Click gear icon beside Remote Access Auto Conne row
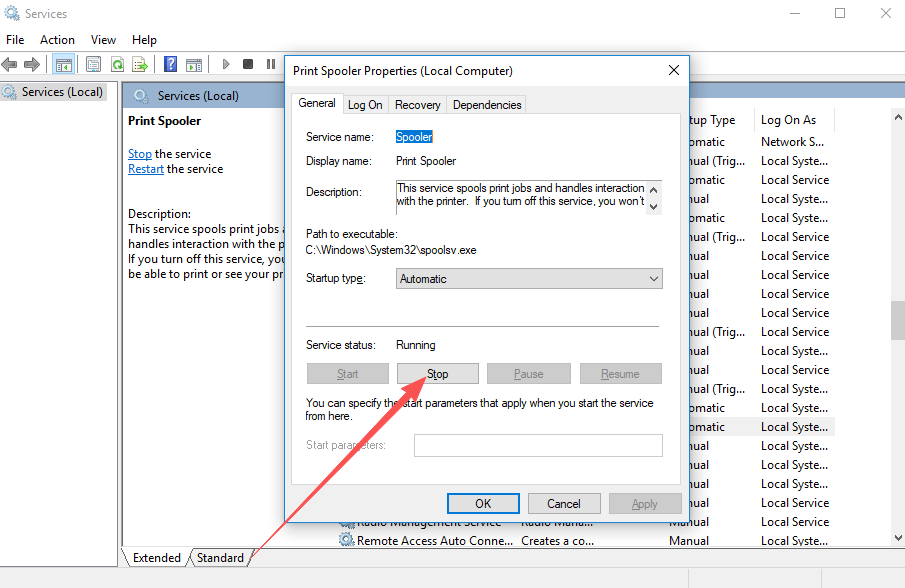The height and width of the screenshot is (588, 905). point(346,540)
